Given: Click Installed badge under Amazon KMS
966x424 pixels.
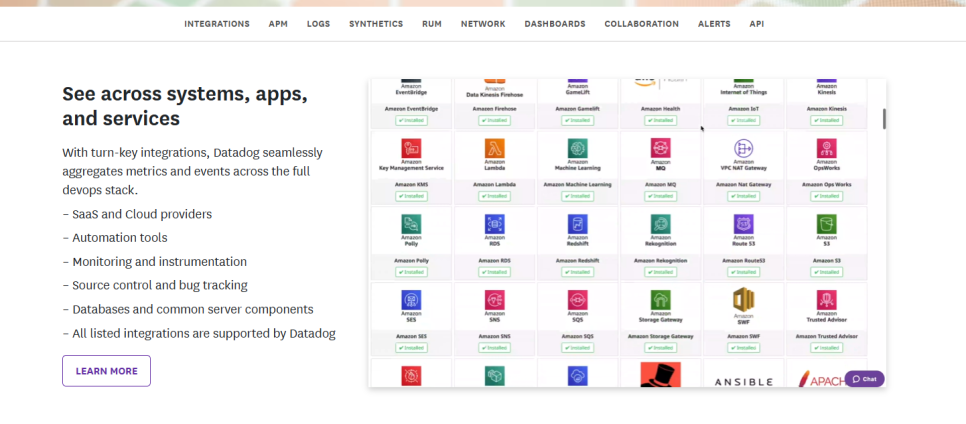Looking at the screenshot, I should (411, 196).
